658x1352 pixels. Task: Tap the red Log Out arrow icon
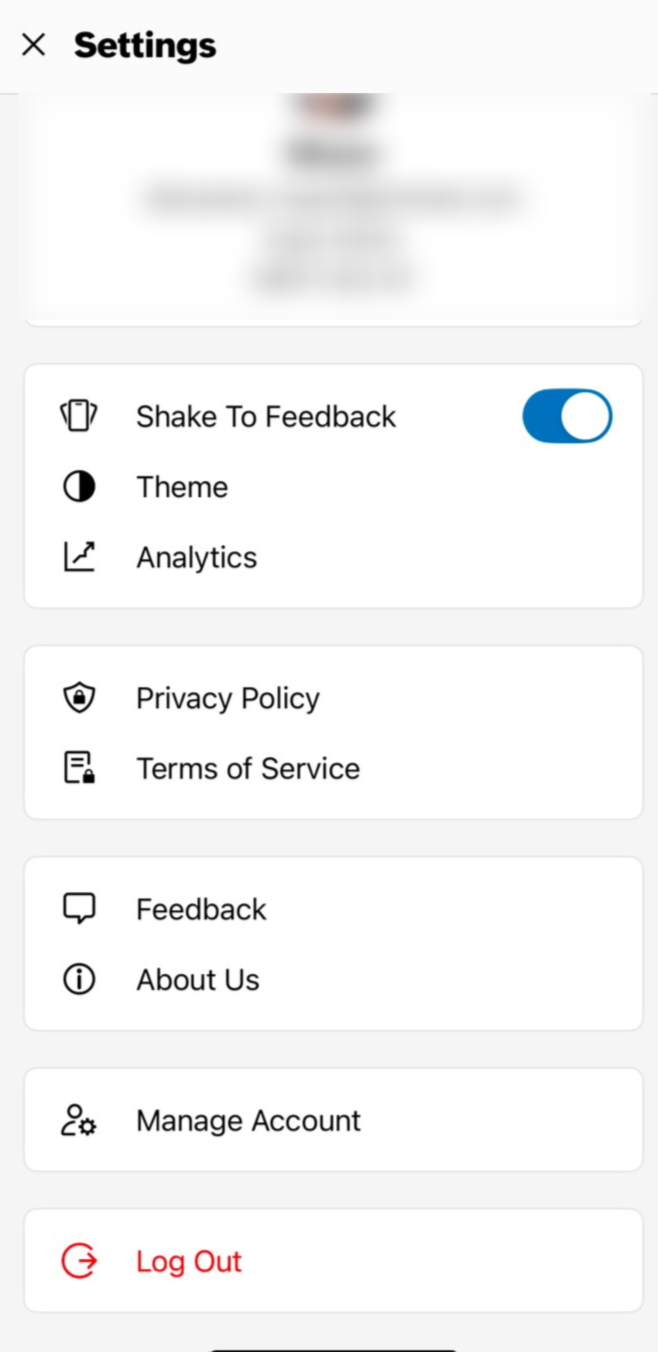point(79,1261)
